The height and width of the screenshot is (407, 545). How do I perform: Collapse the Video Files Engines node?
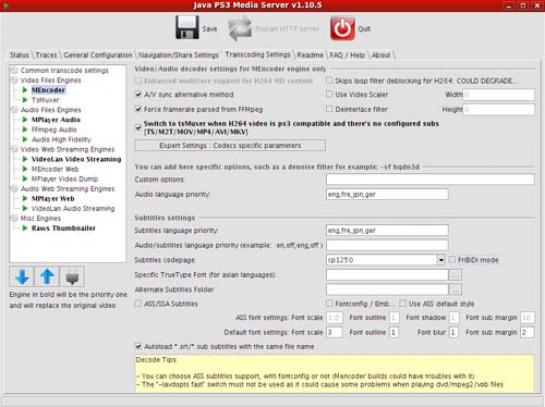(14, 80)
